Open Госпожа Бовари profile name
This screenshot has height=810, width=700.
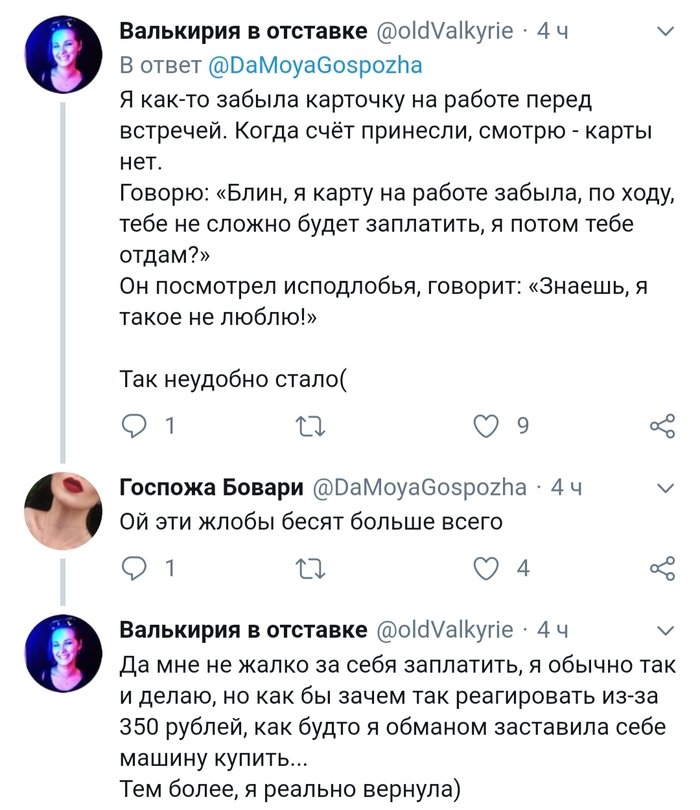[x=211, y=488]
